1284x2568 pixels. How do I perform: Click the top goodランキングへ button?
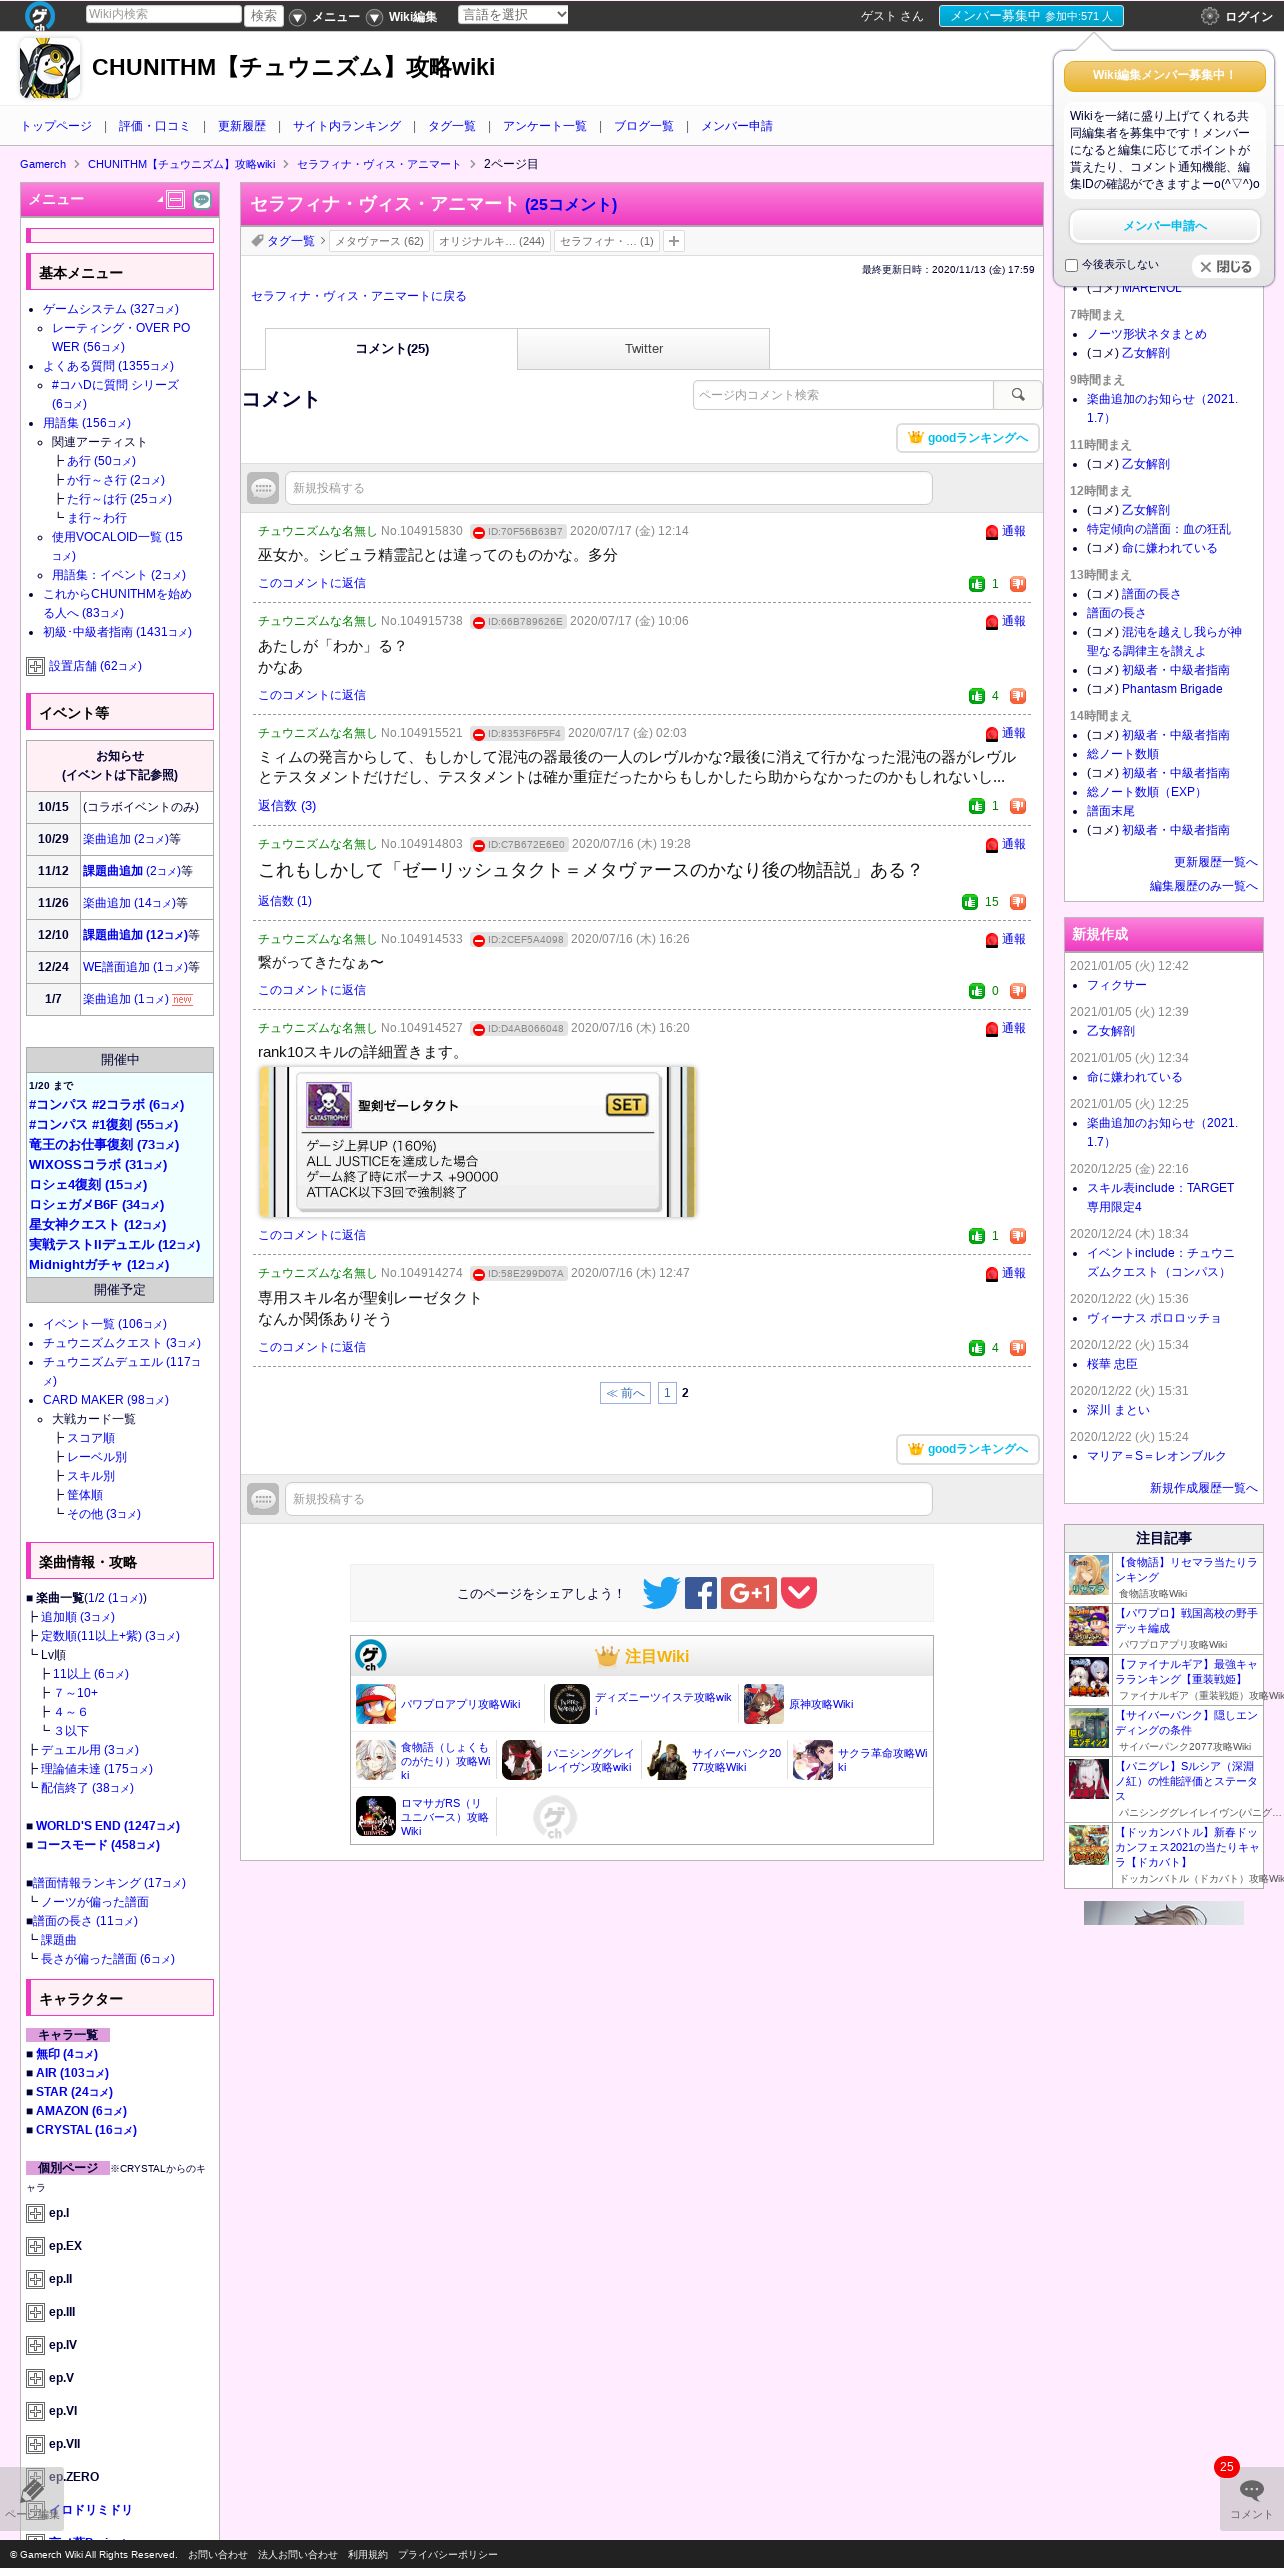pos(968,438)
